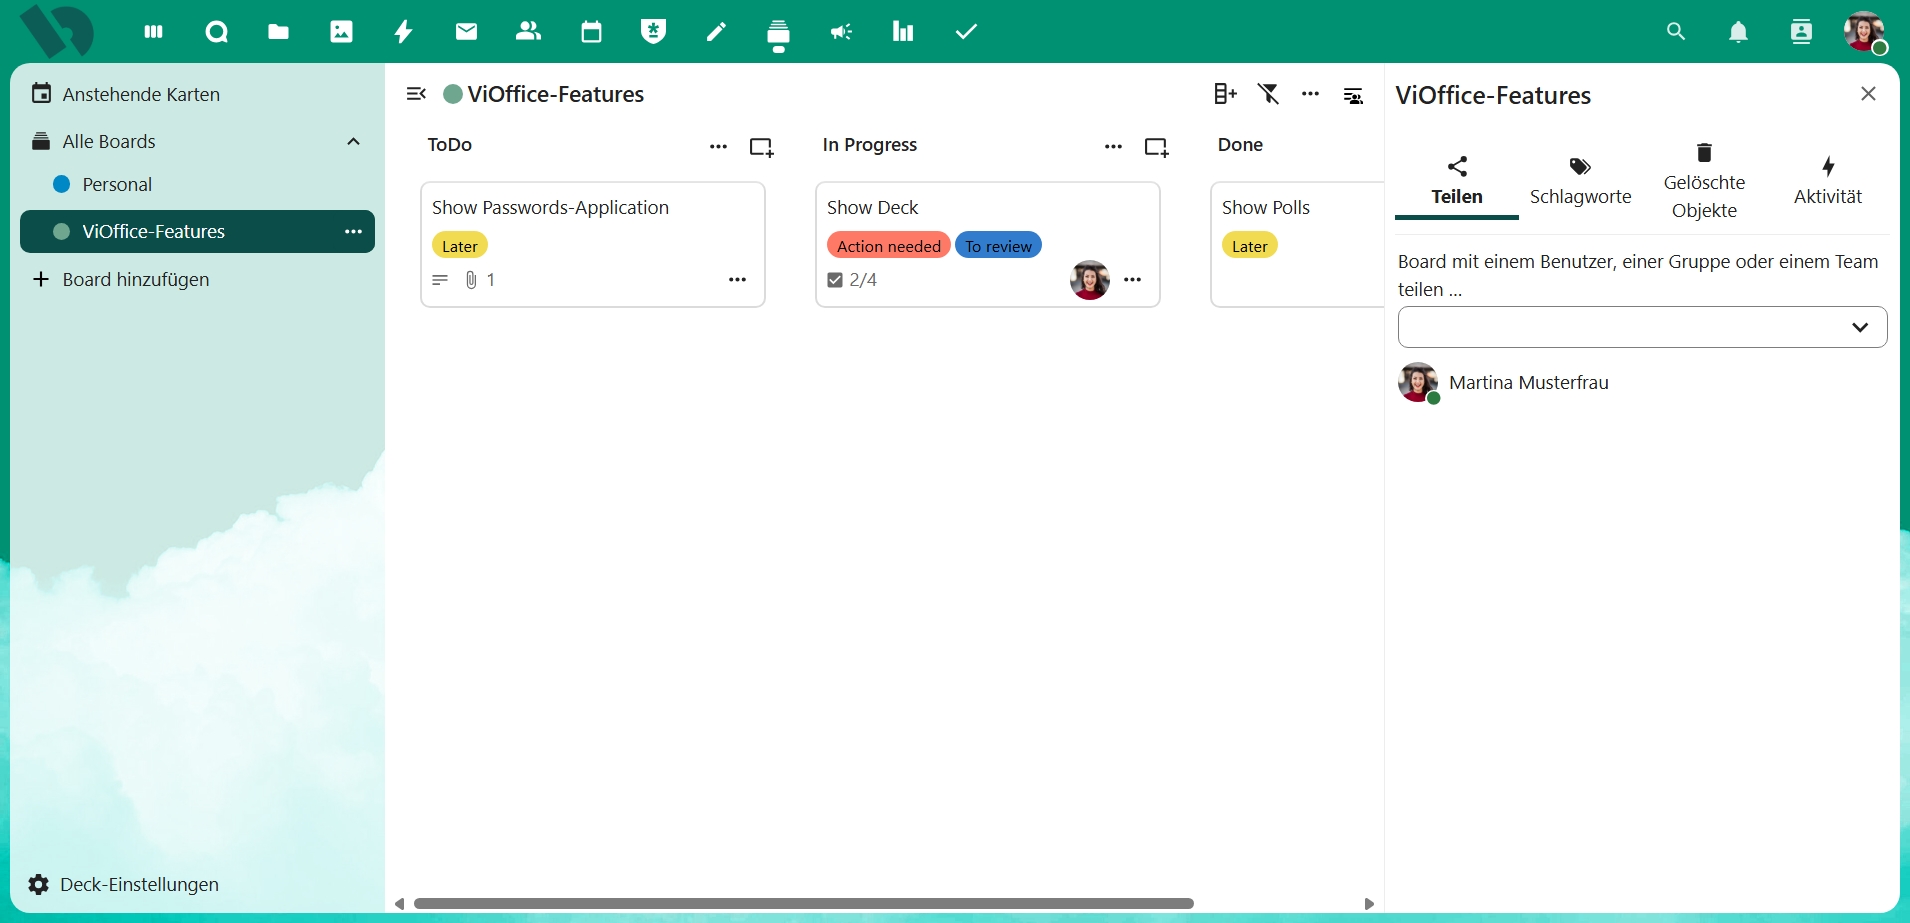Click the 2/4 checklist indicator
Viewport: 1910px width, 923px height.
[852, 280]
